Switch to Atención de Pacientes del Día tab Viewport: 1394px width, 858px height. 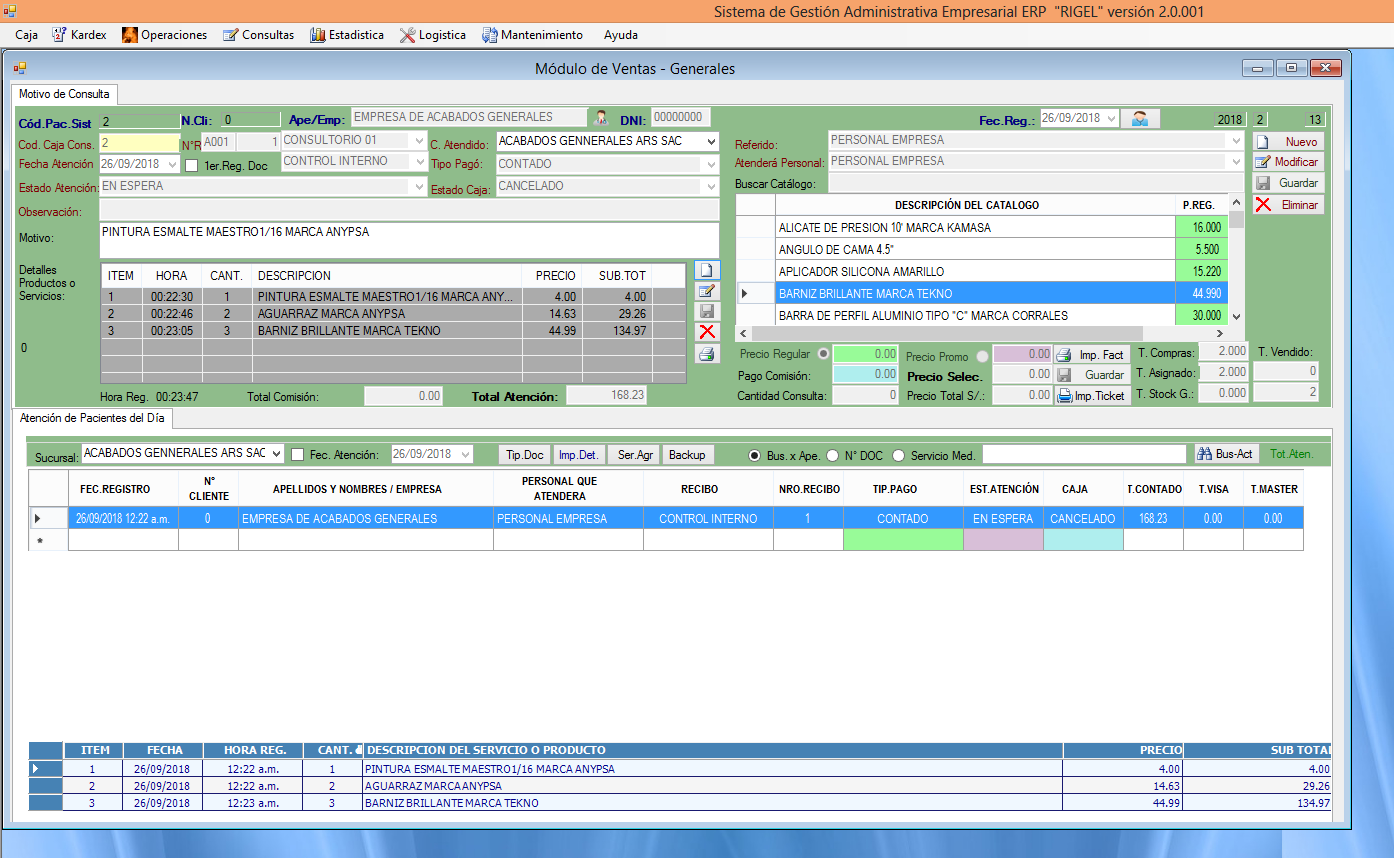pos(93,417)
